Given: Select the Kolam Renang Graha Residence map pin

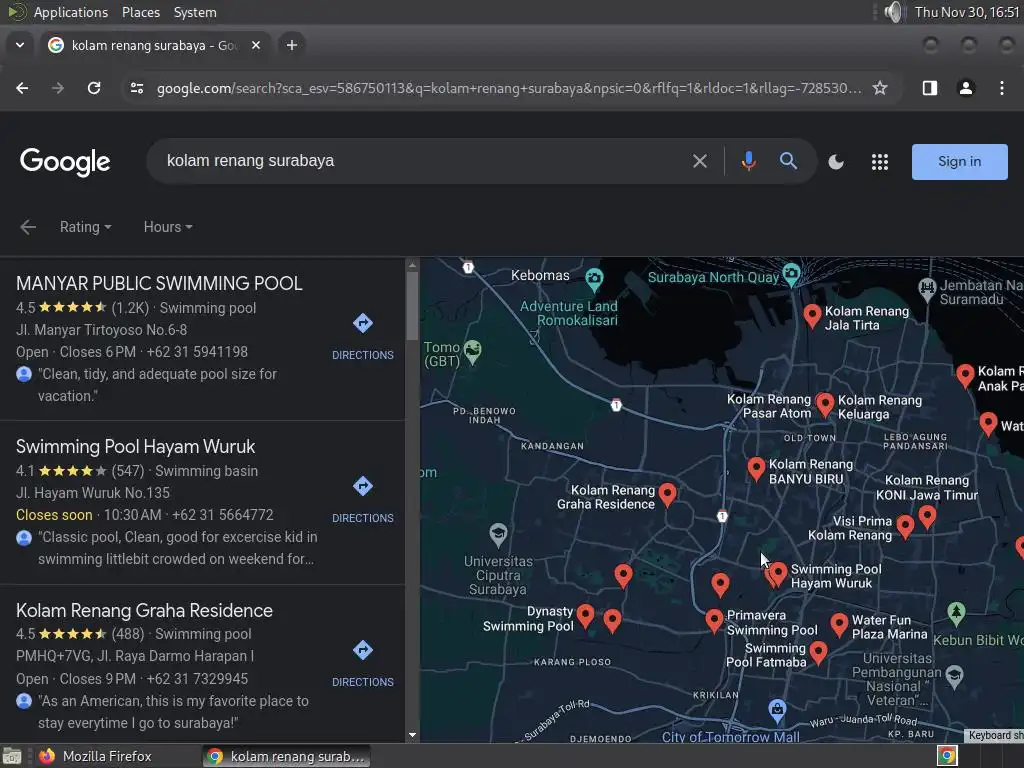Looking at the screenshot, I should coord(667,494).
